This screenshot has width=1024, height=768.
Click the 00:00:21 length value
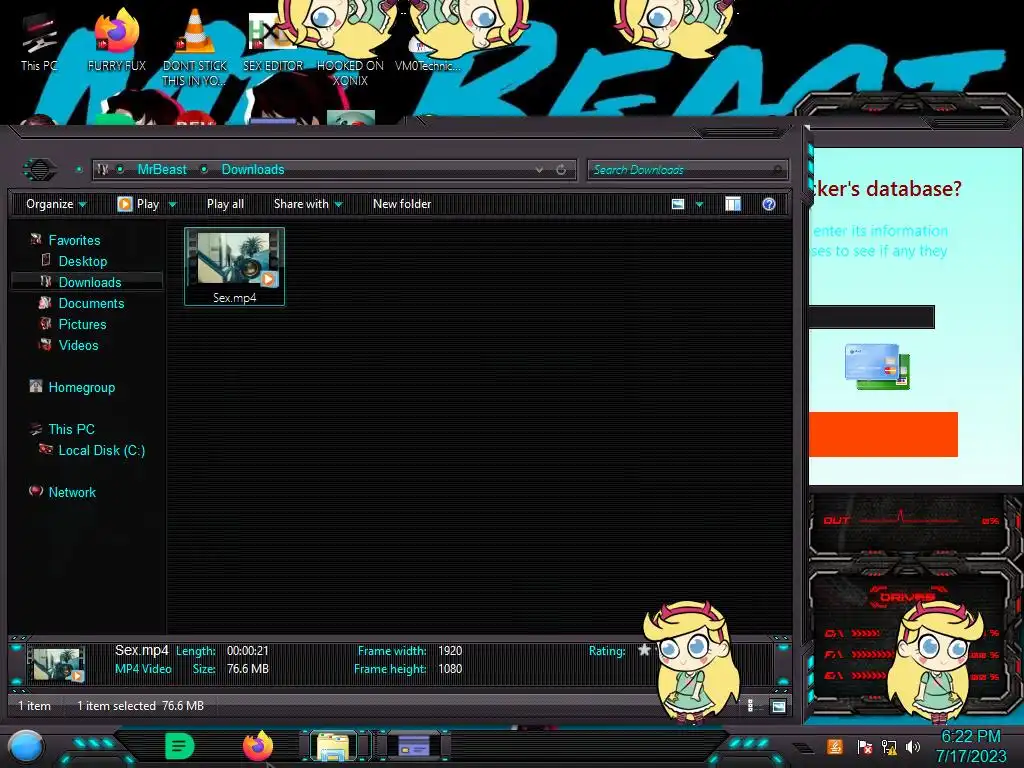(x=248, y=650)
